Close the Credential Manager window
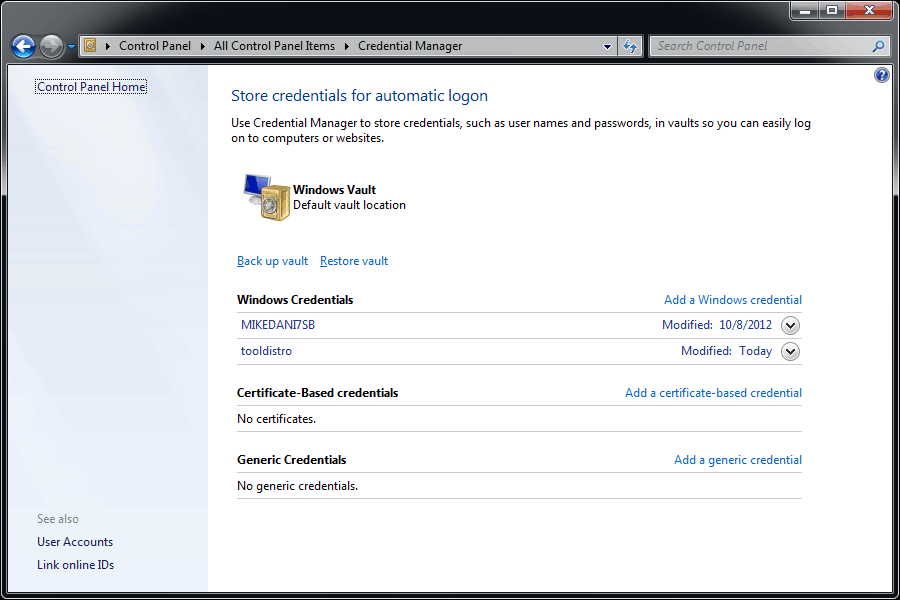This screenshot has width=900, height=600. click(x=868, y=10)
